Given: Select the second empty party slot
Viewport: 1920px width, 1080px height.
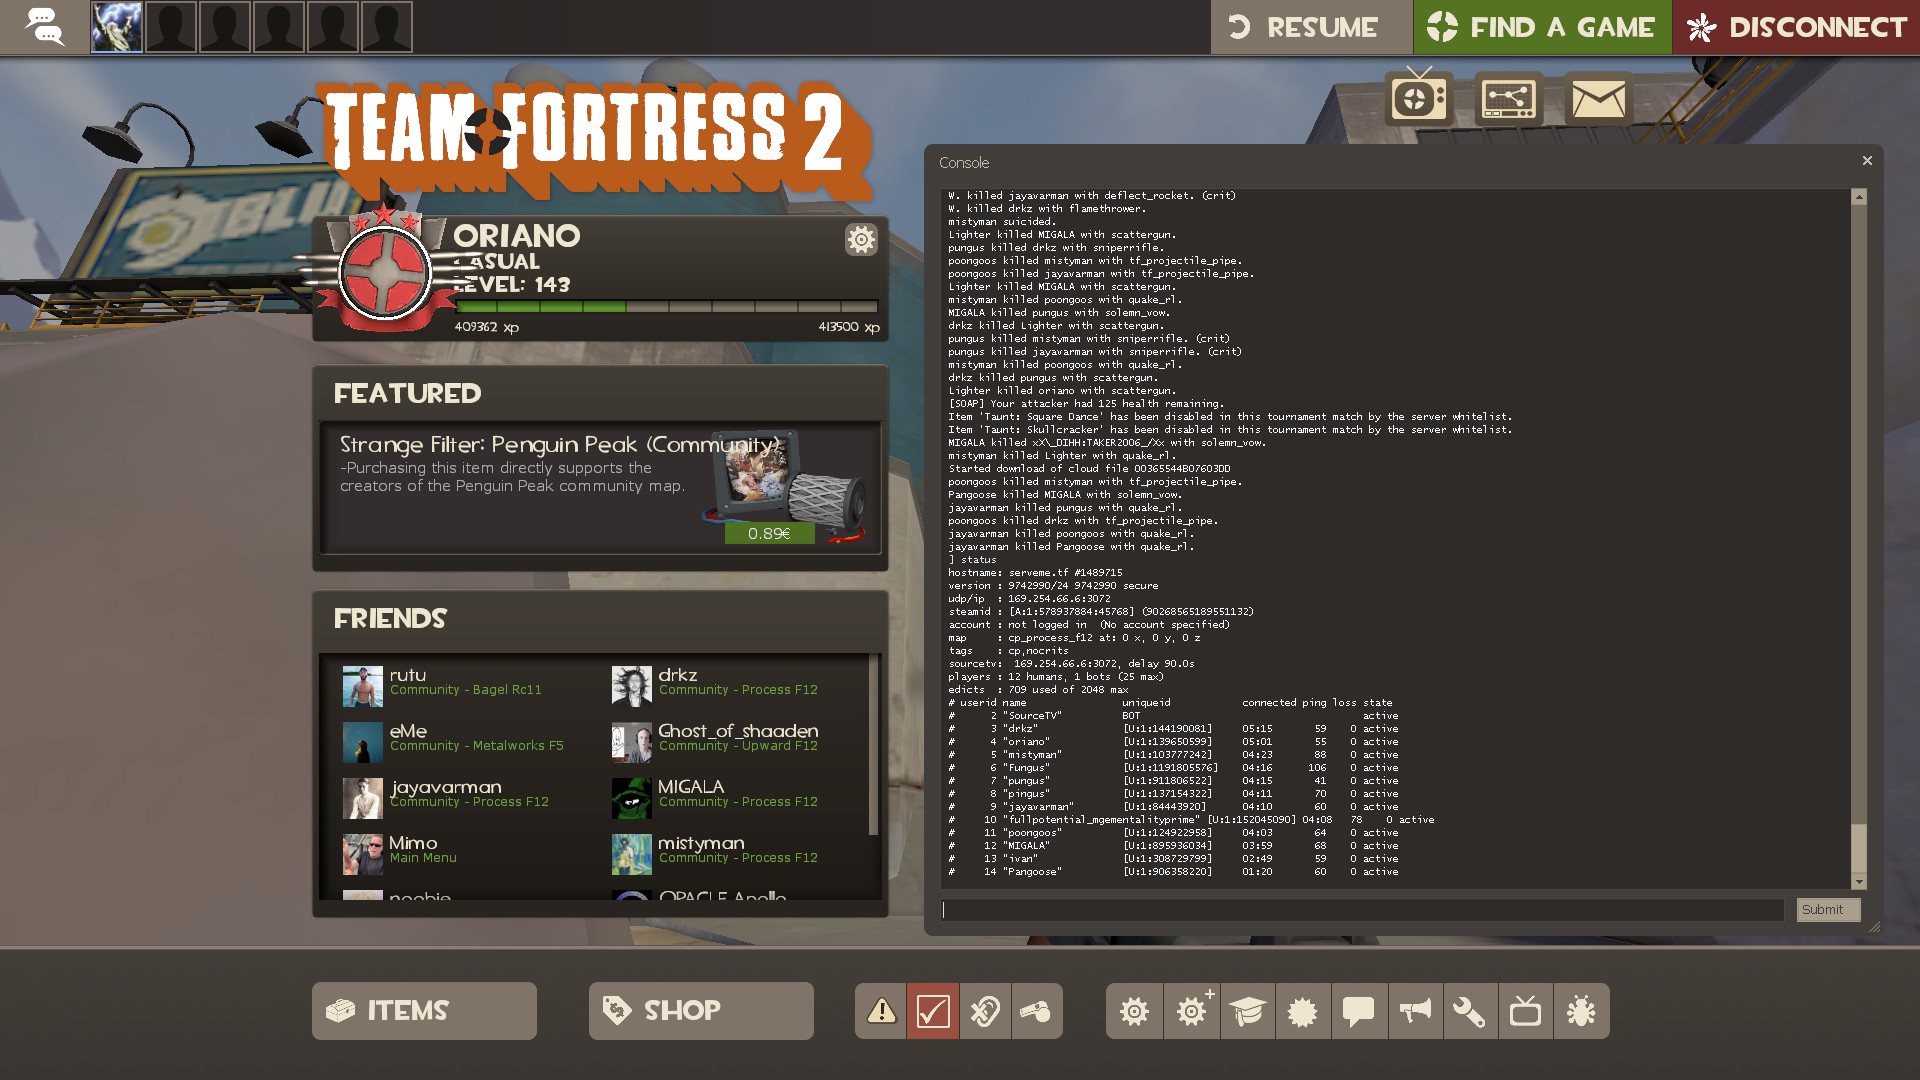Looking at the screenshot, I should (171, 27).
